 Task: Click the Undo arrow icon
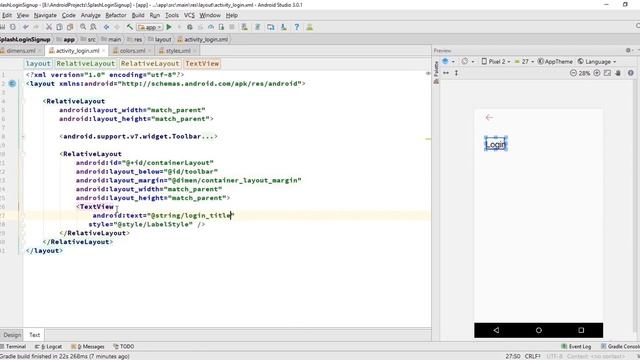click(x=26, y=27)
